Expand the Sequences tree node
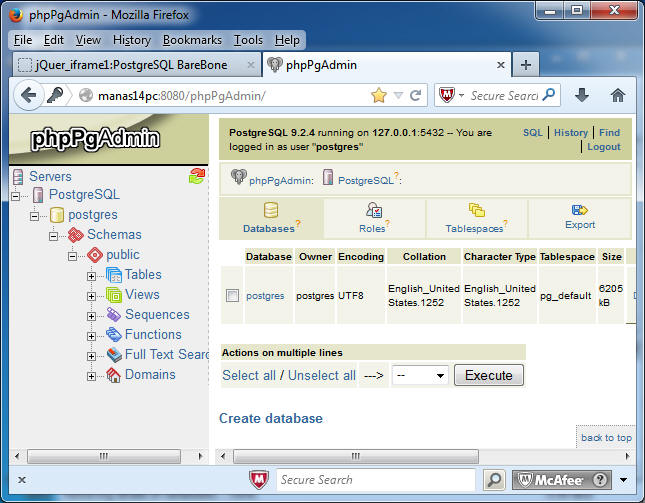 [x=91, y=316]
